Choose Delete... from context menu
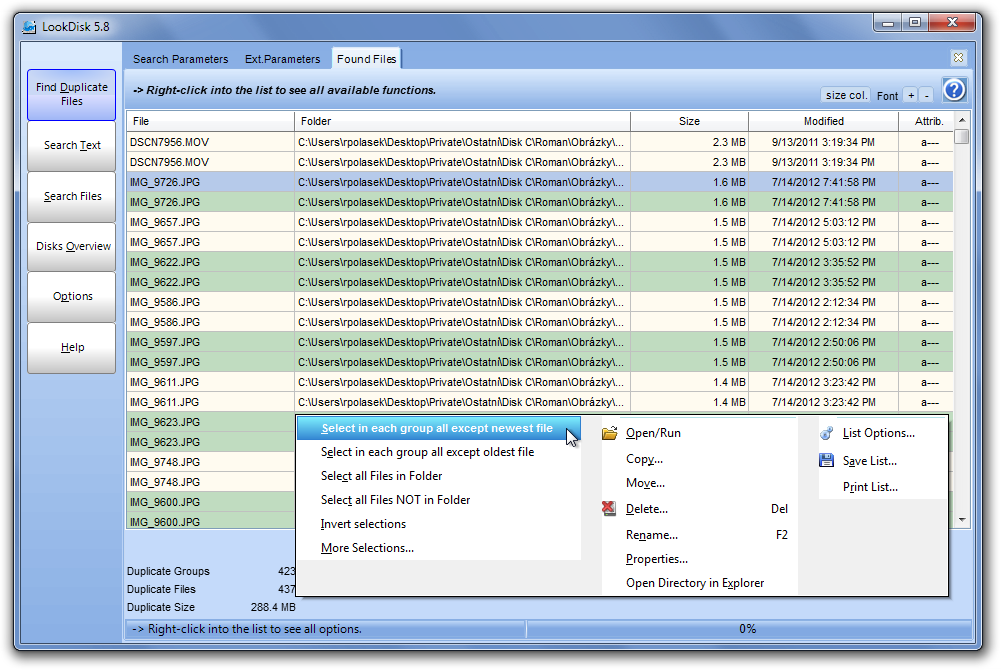Image resolution: width=1001 pixels, height=670 pixels. (x=699, y=509)
